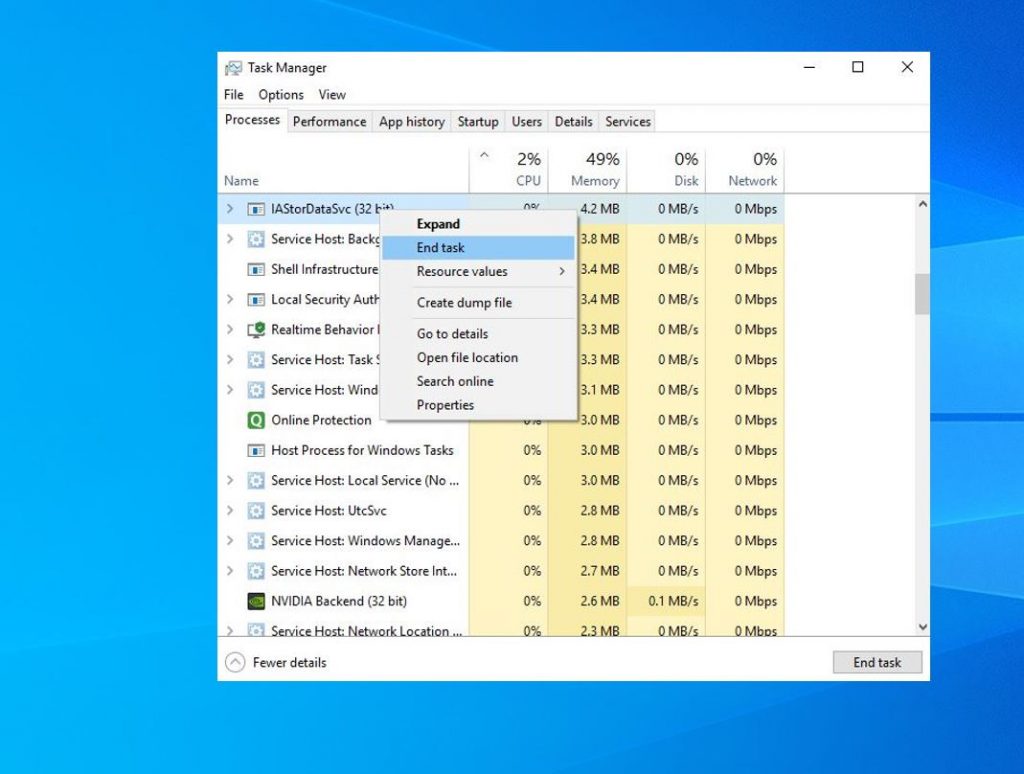Select Search online for IAStorDataSvc
1024x774 pixels.
point(455,381)
